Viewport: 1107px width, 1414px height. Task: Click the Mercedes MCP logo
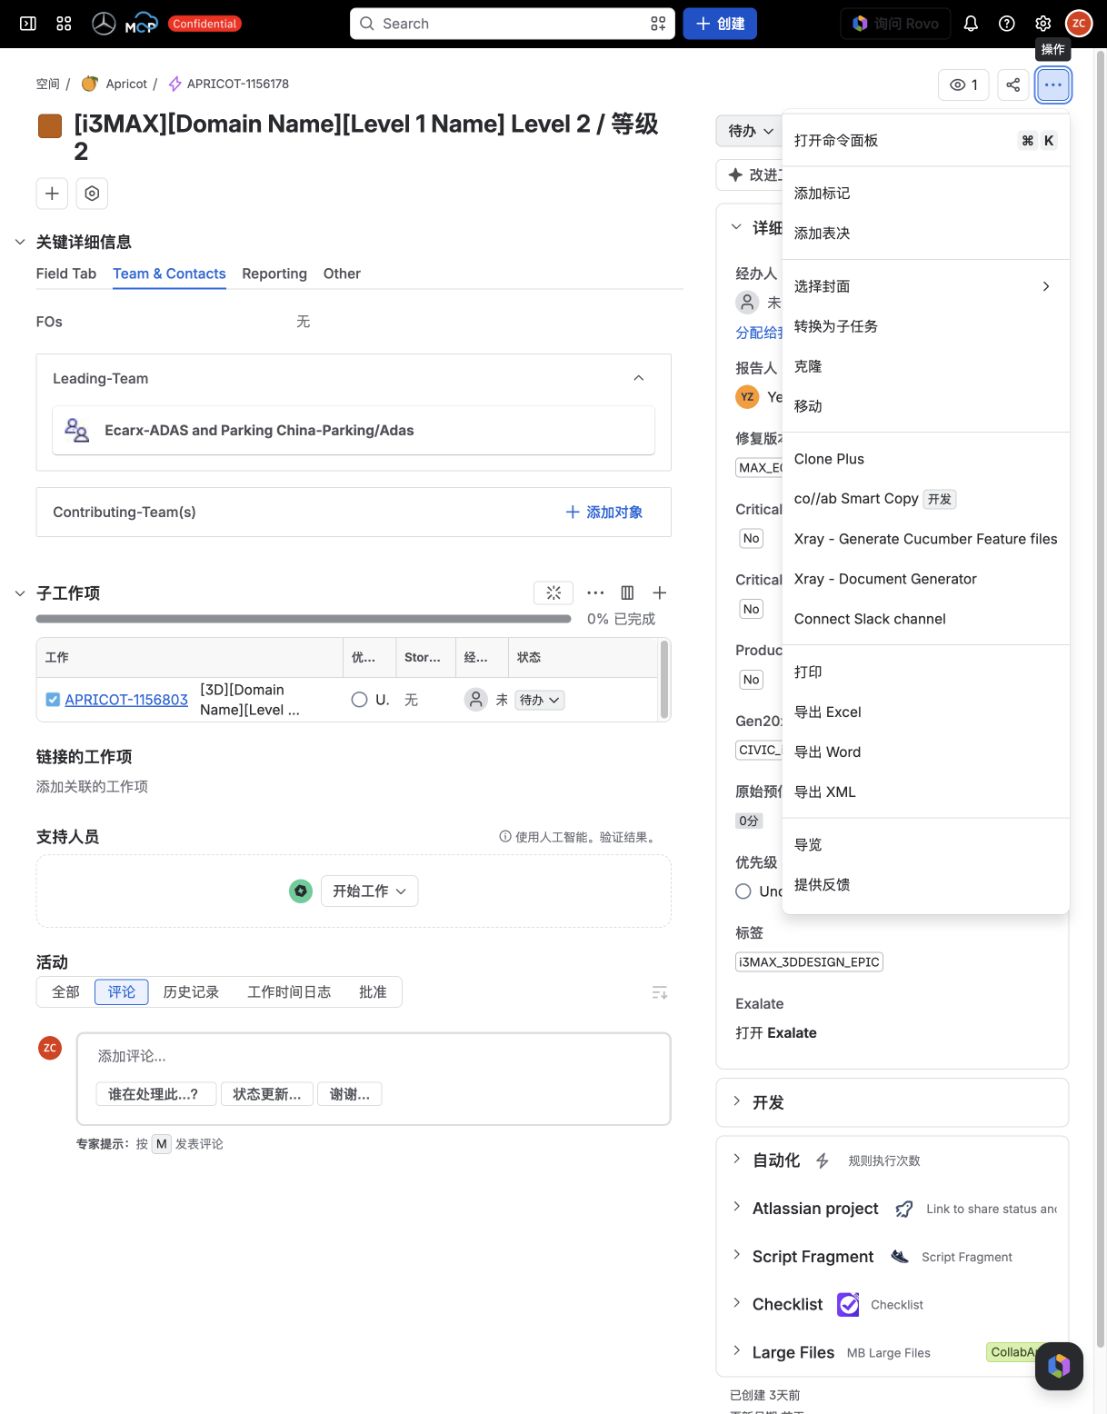click(124, 23)
